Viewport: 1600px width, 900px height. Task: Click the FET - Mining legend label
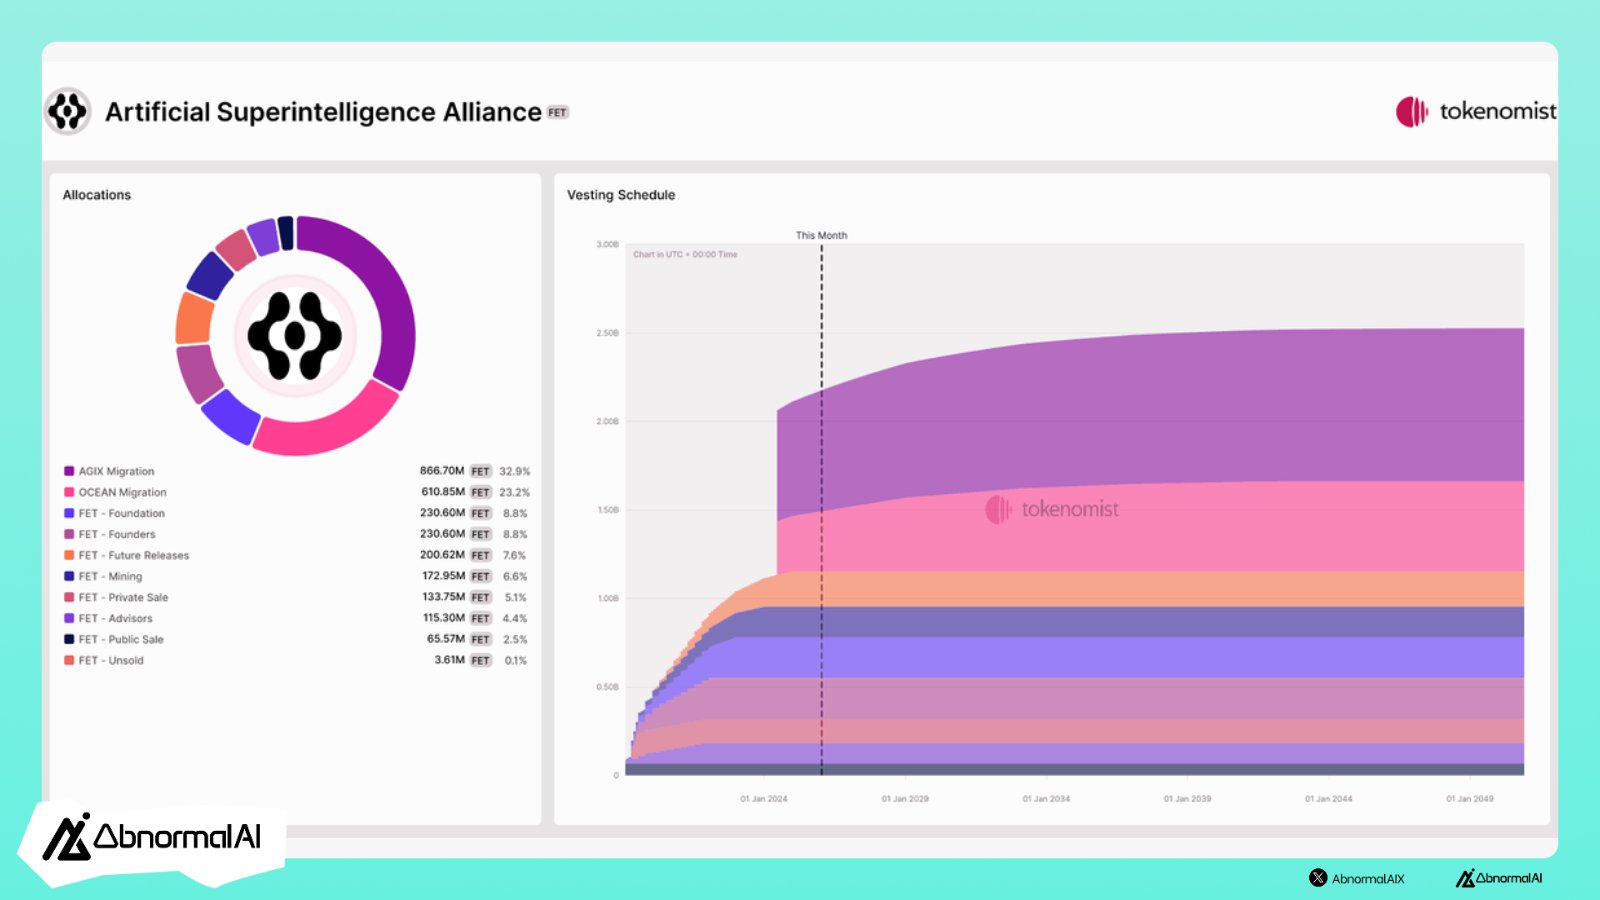(111, 576)
